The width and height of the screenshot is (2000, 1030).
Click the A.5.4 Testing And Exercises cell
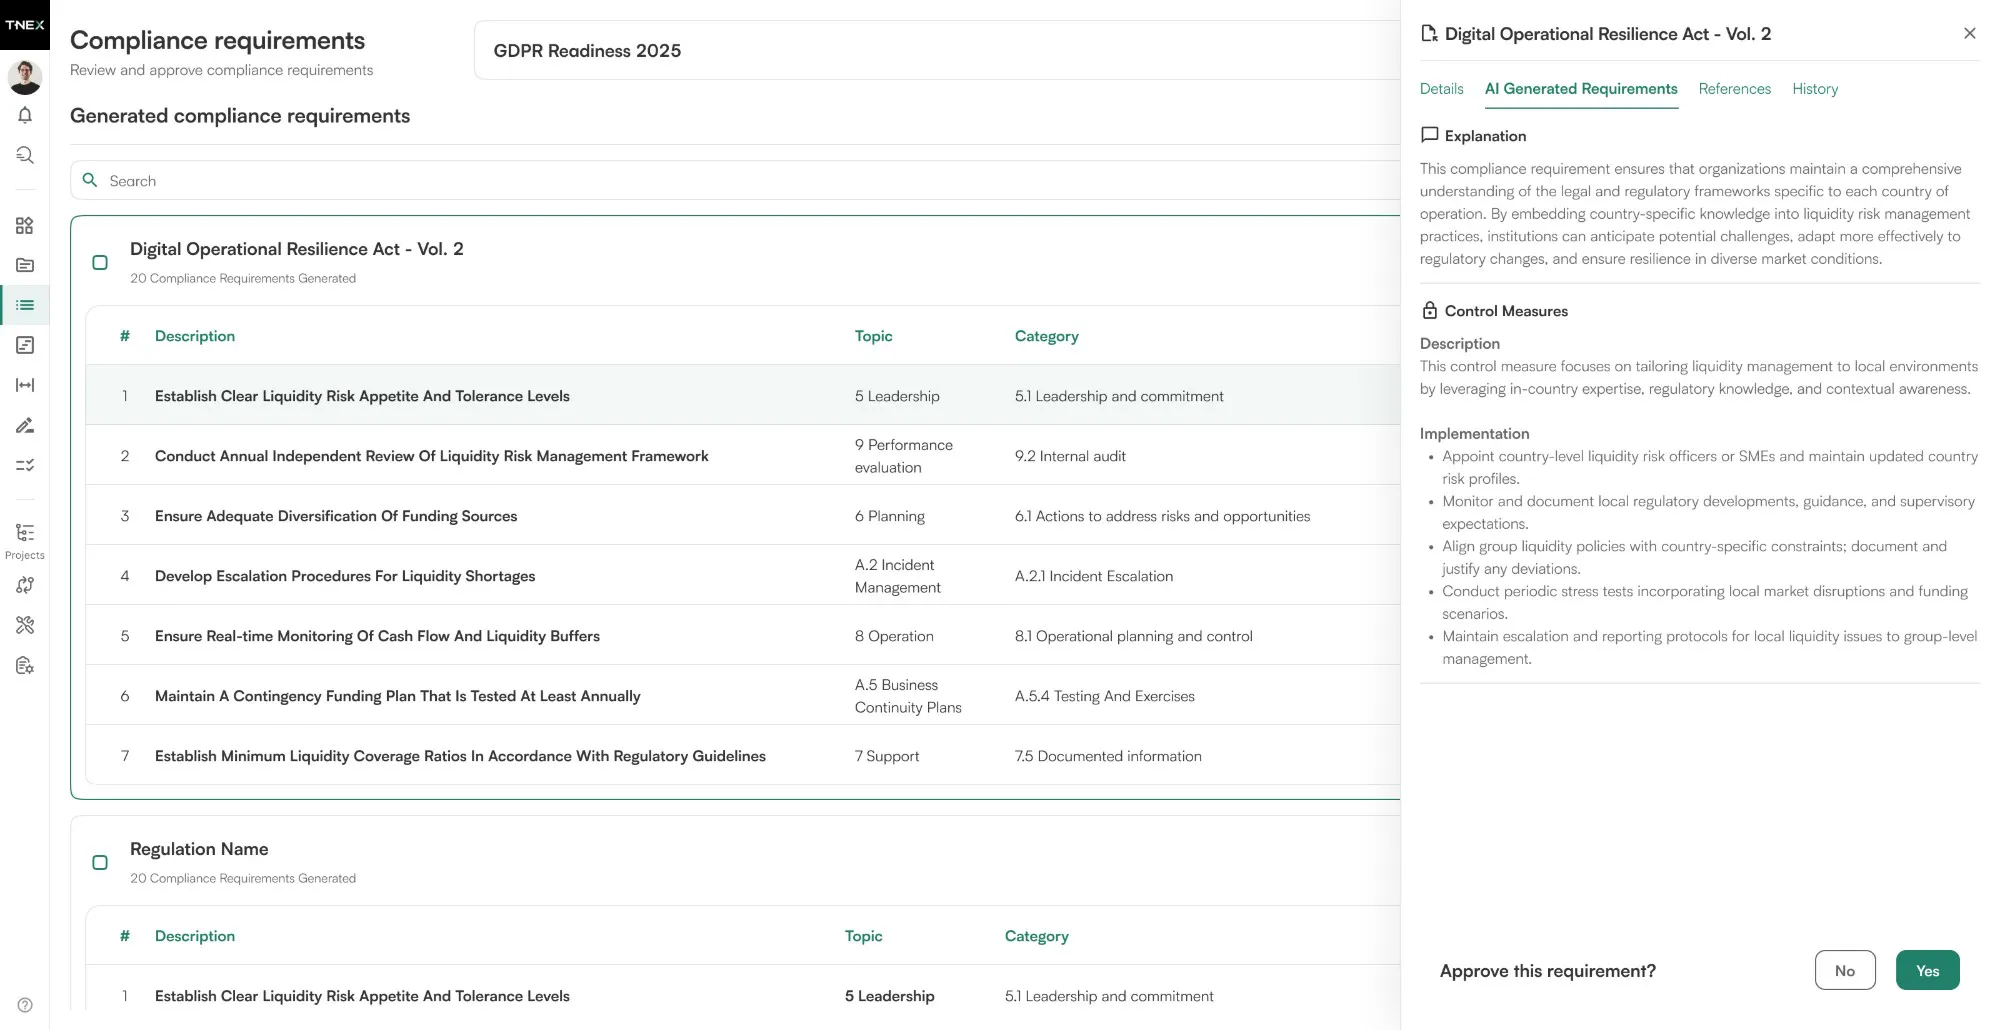coord(1104,696)
